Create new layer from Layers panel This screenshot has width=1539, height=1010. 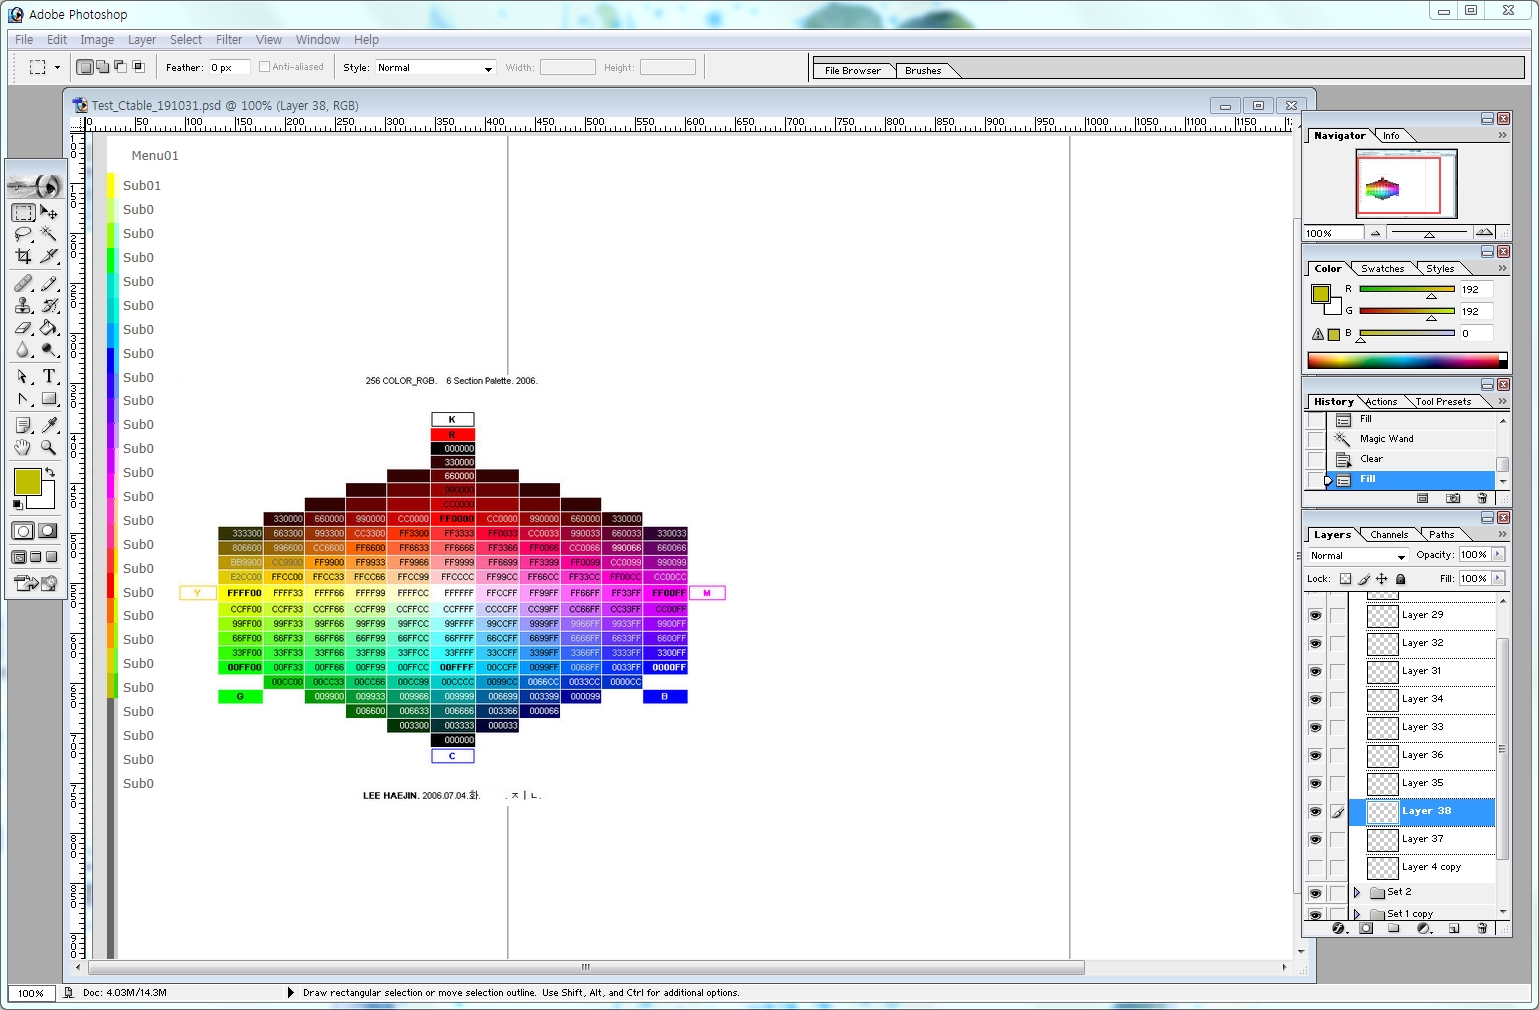coord(1454,928)
